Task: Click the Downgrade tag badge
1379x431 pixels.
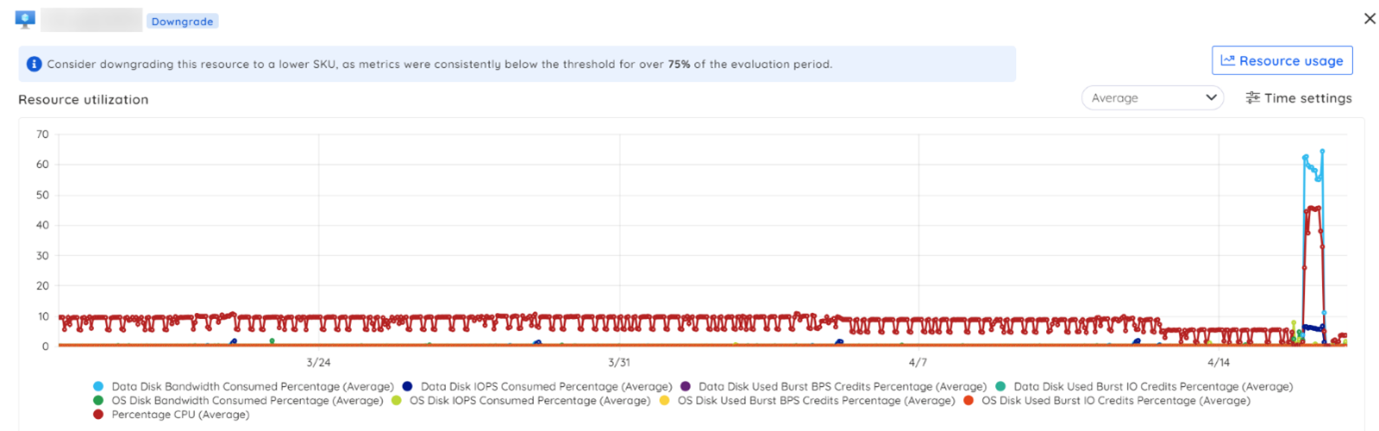Action: tap(183, 21)
